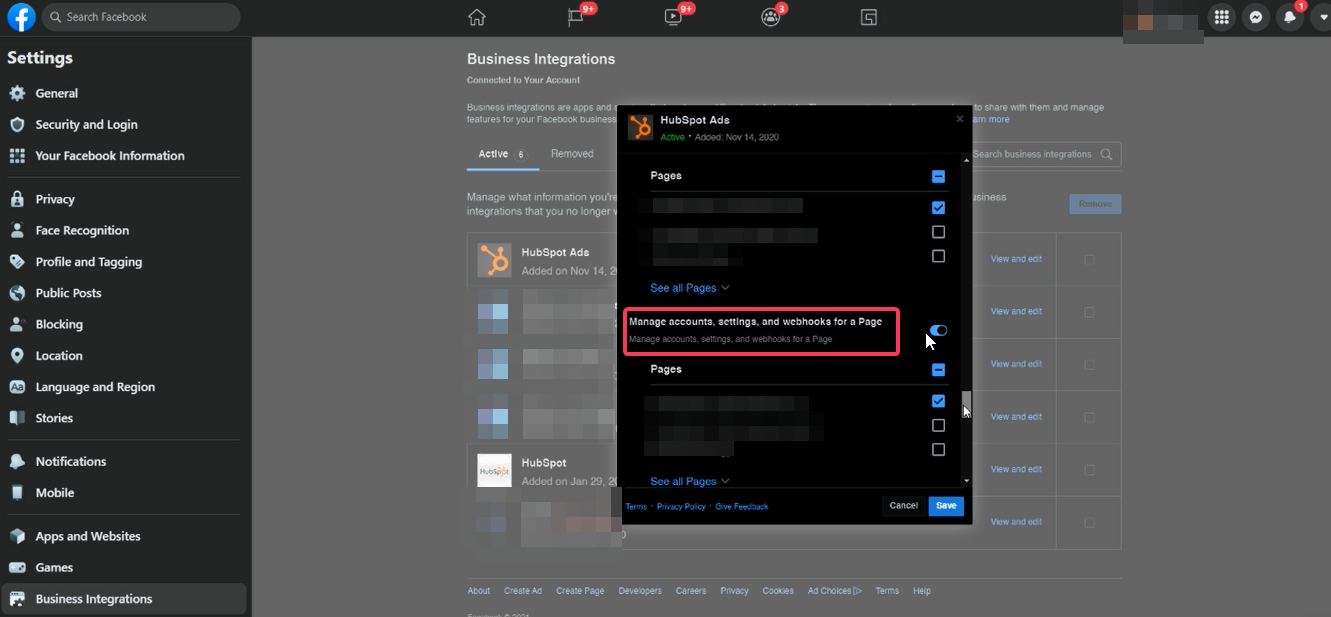Click the HubSpot logo in the Jan 29 row

pos(494,470)
